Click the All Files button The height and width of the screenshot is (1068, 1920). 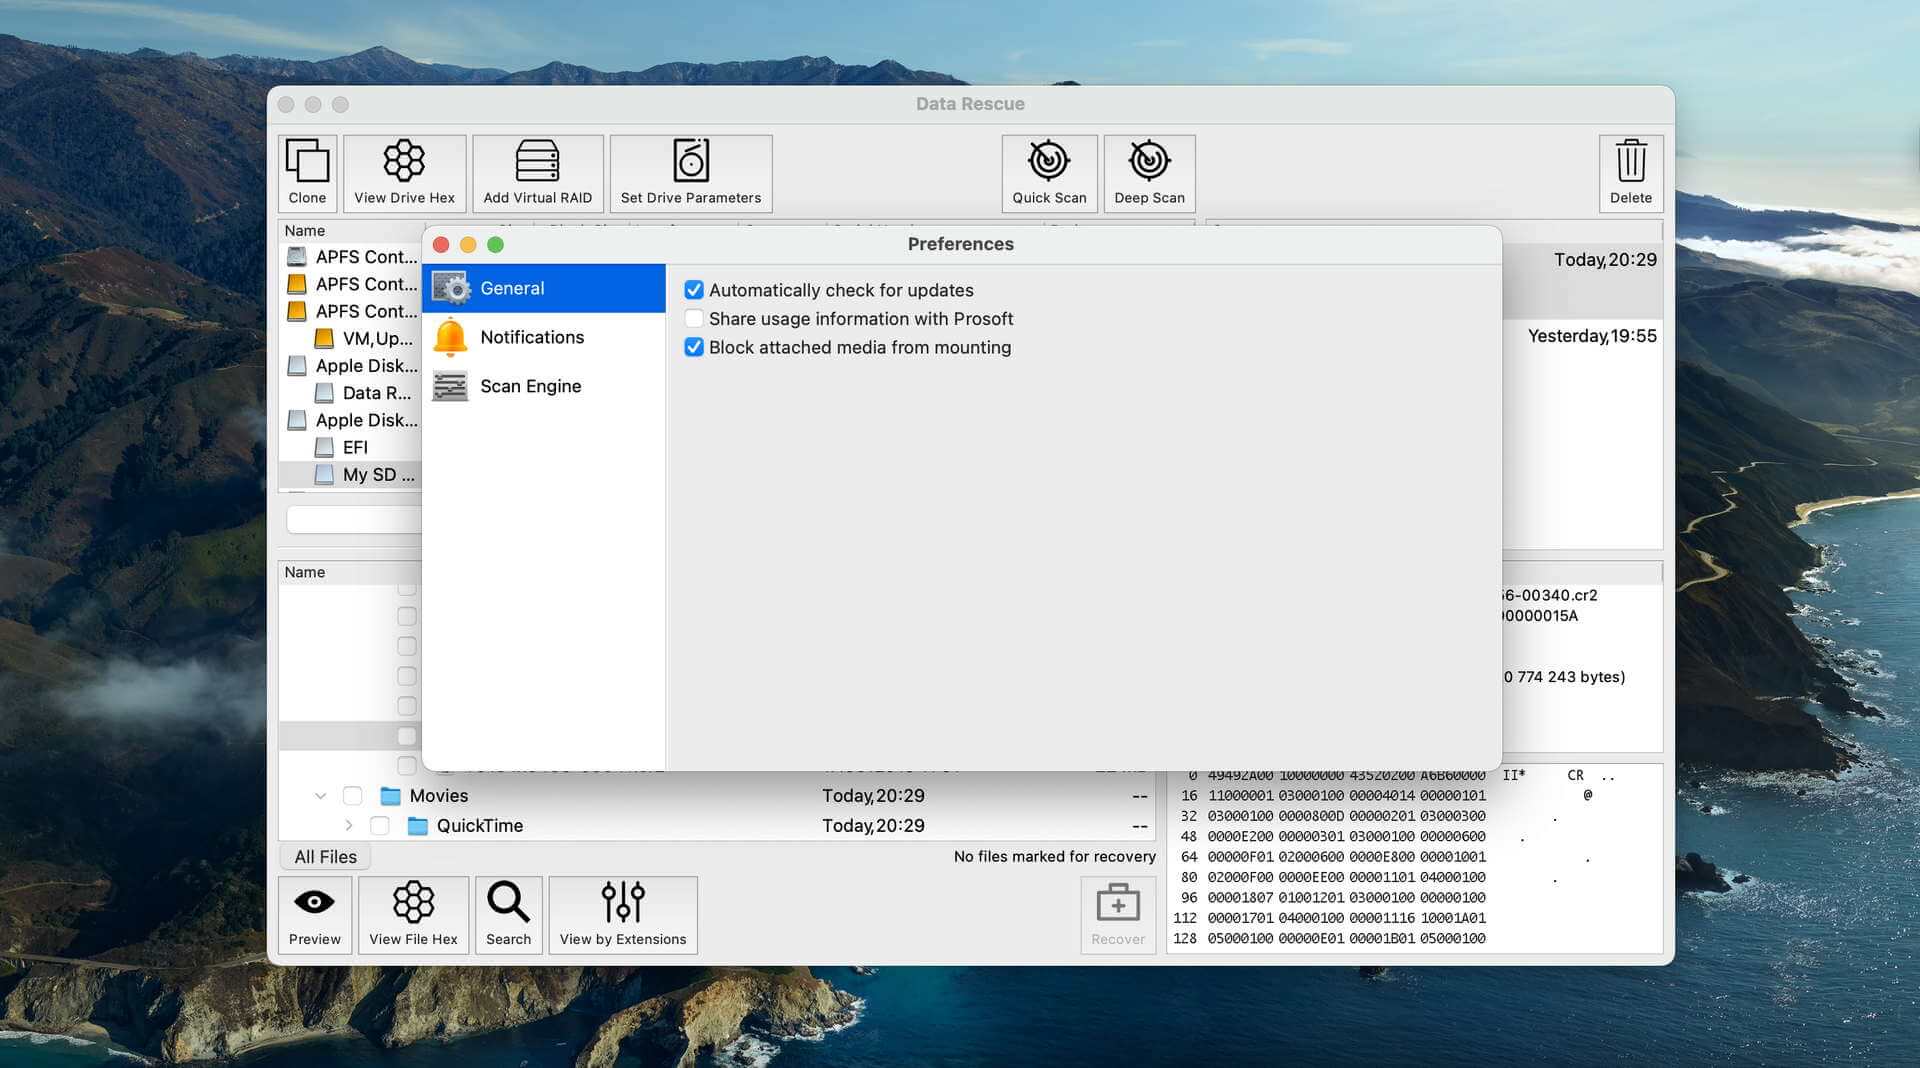pyautogui.click(x=325, y=857)
